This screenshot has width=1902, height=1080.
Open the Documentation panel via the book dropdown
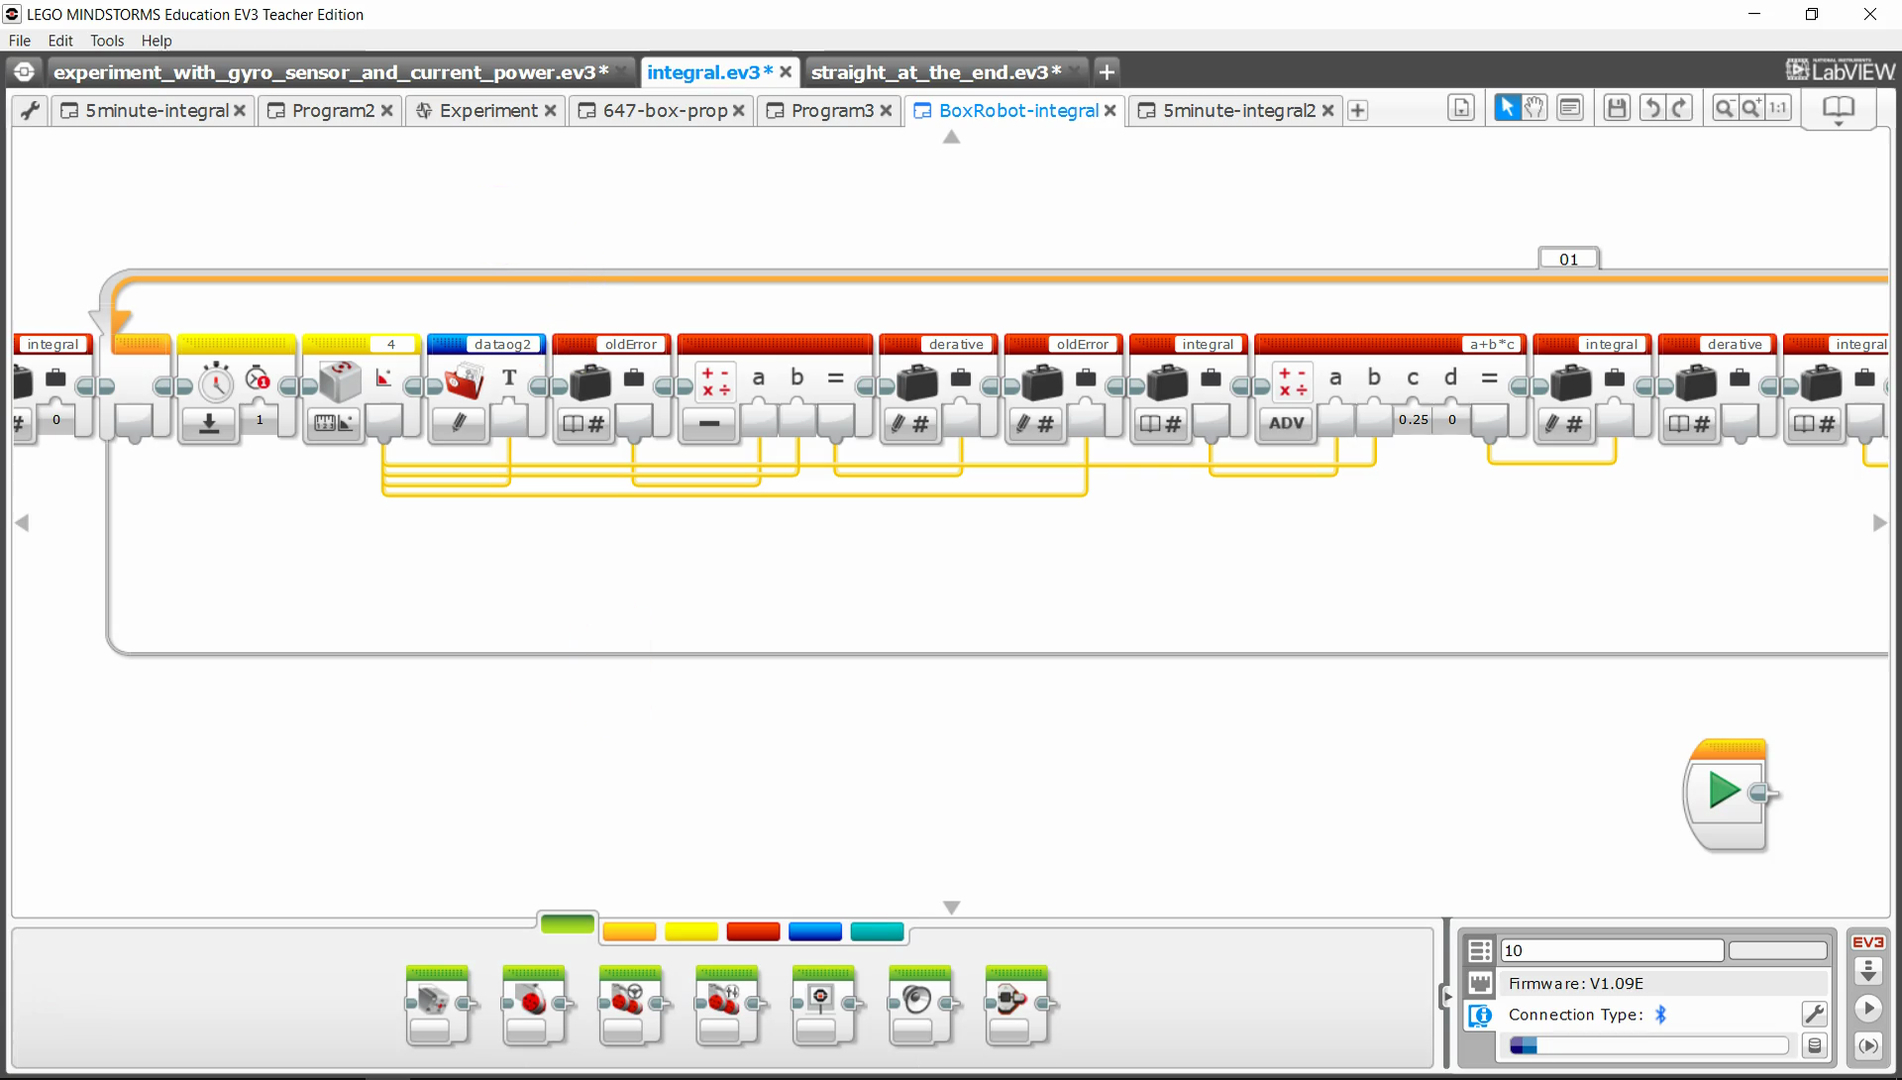pos(1838,108)
